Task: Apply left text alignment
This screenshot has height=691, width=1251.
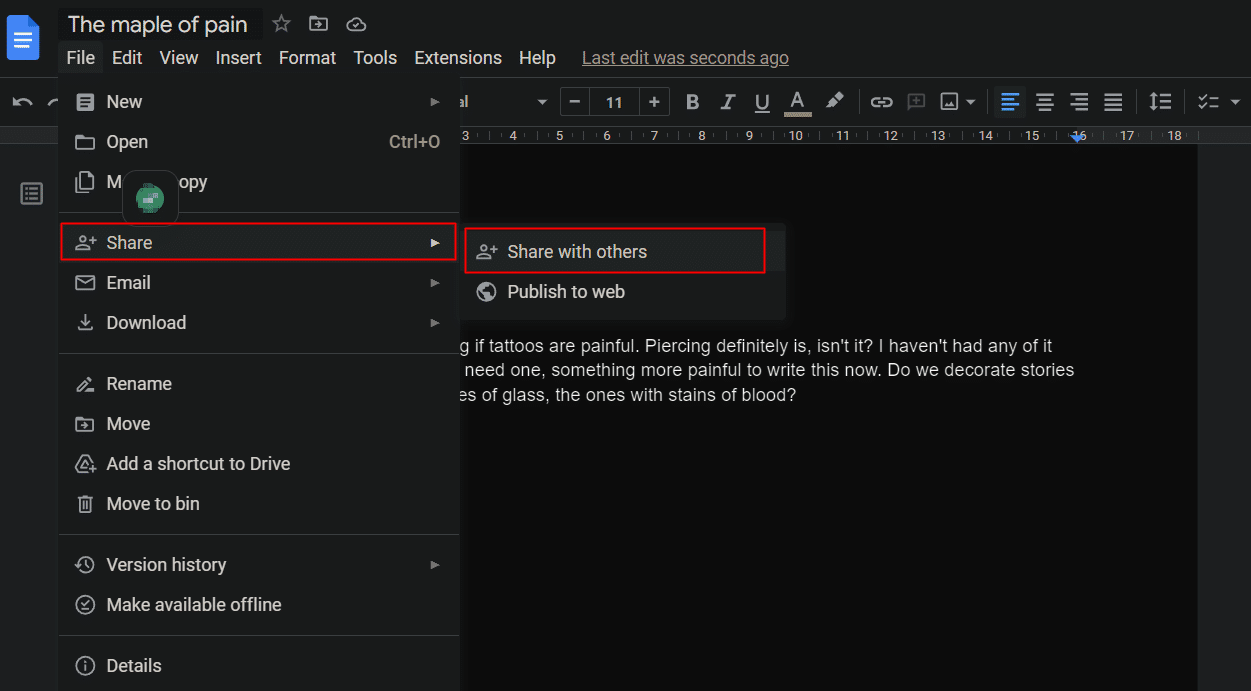Action: (1010, 102)
